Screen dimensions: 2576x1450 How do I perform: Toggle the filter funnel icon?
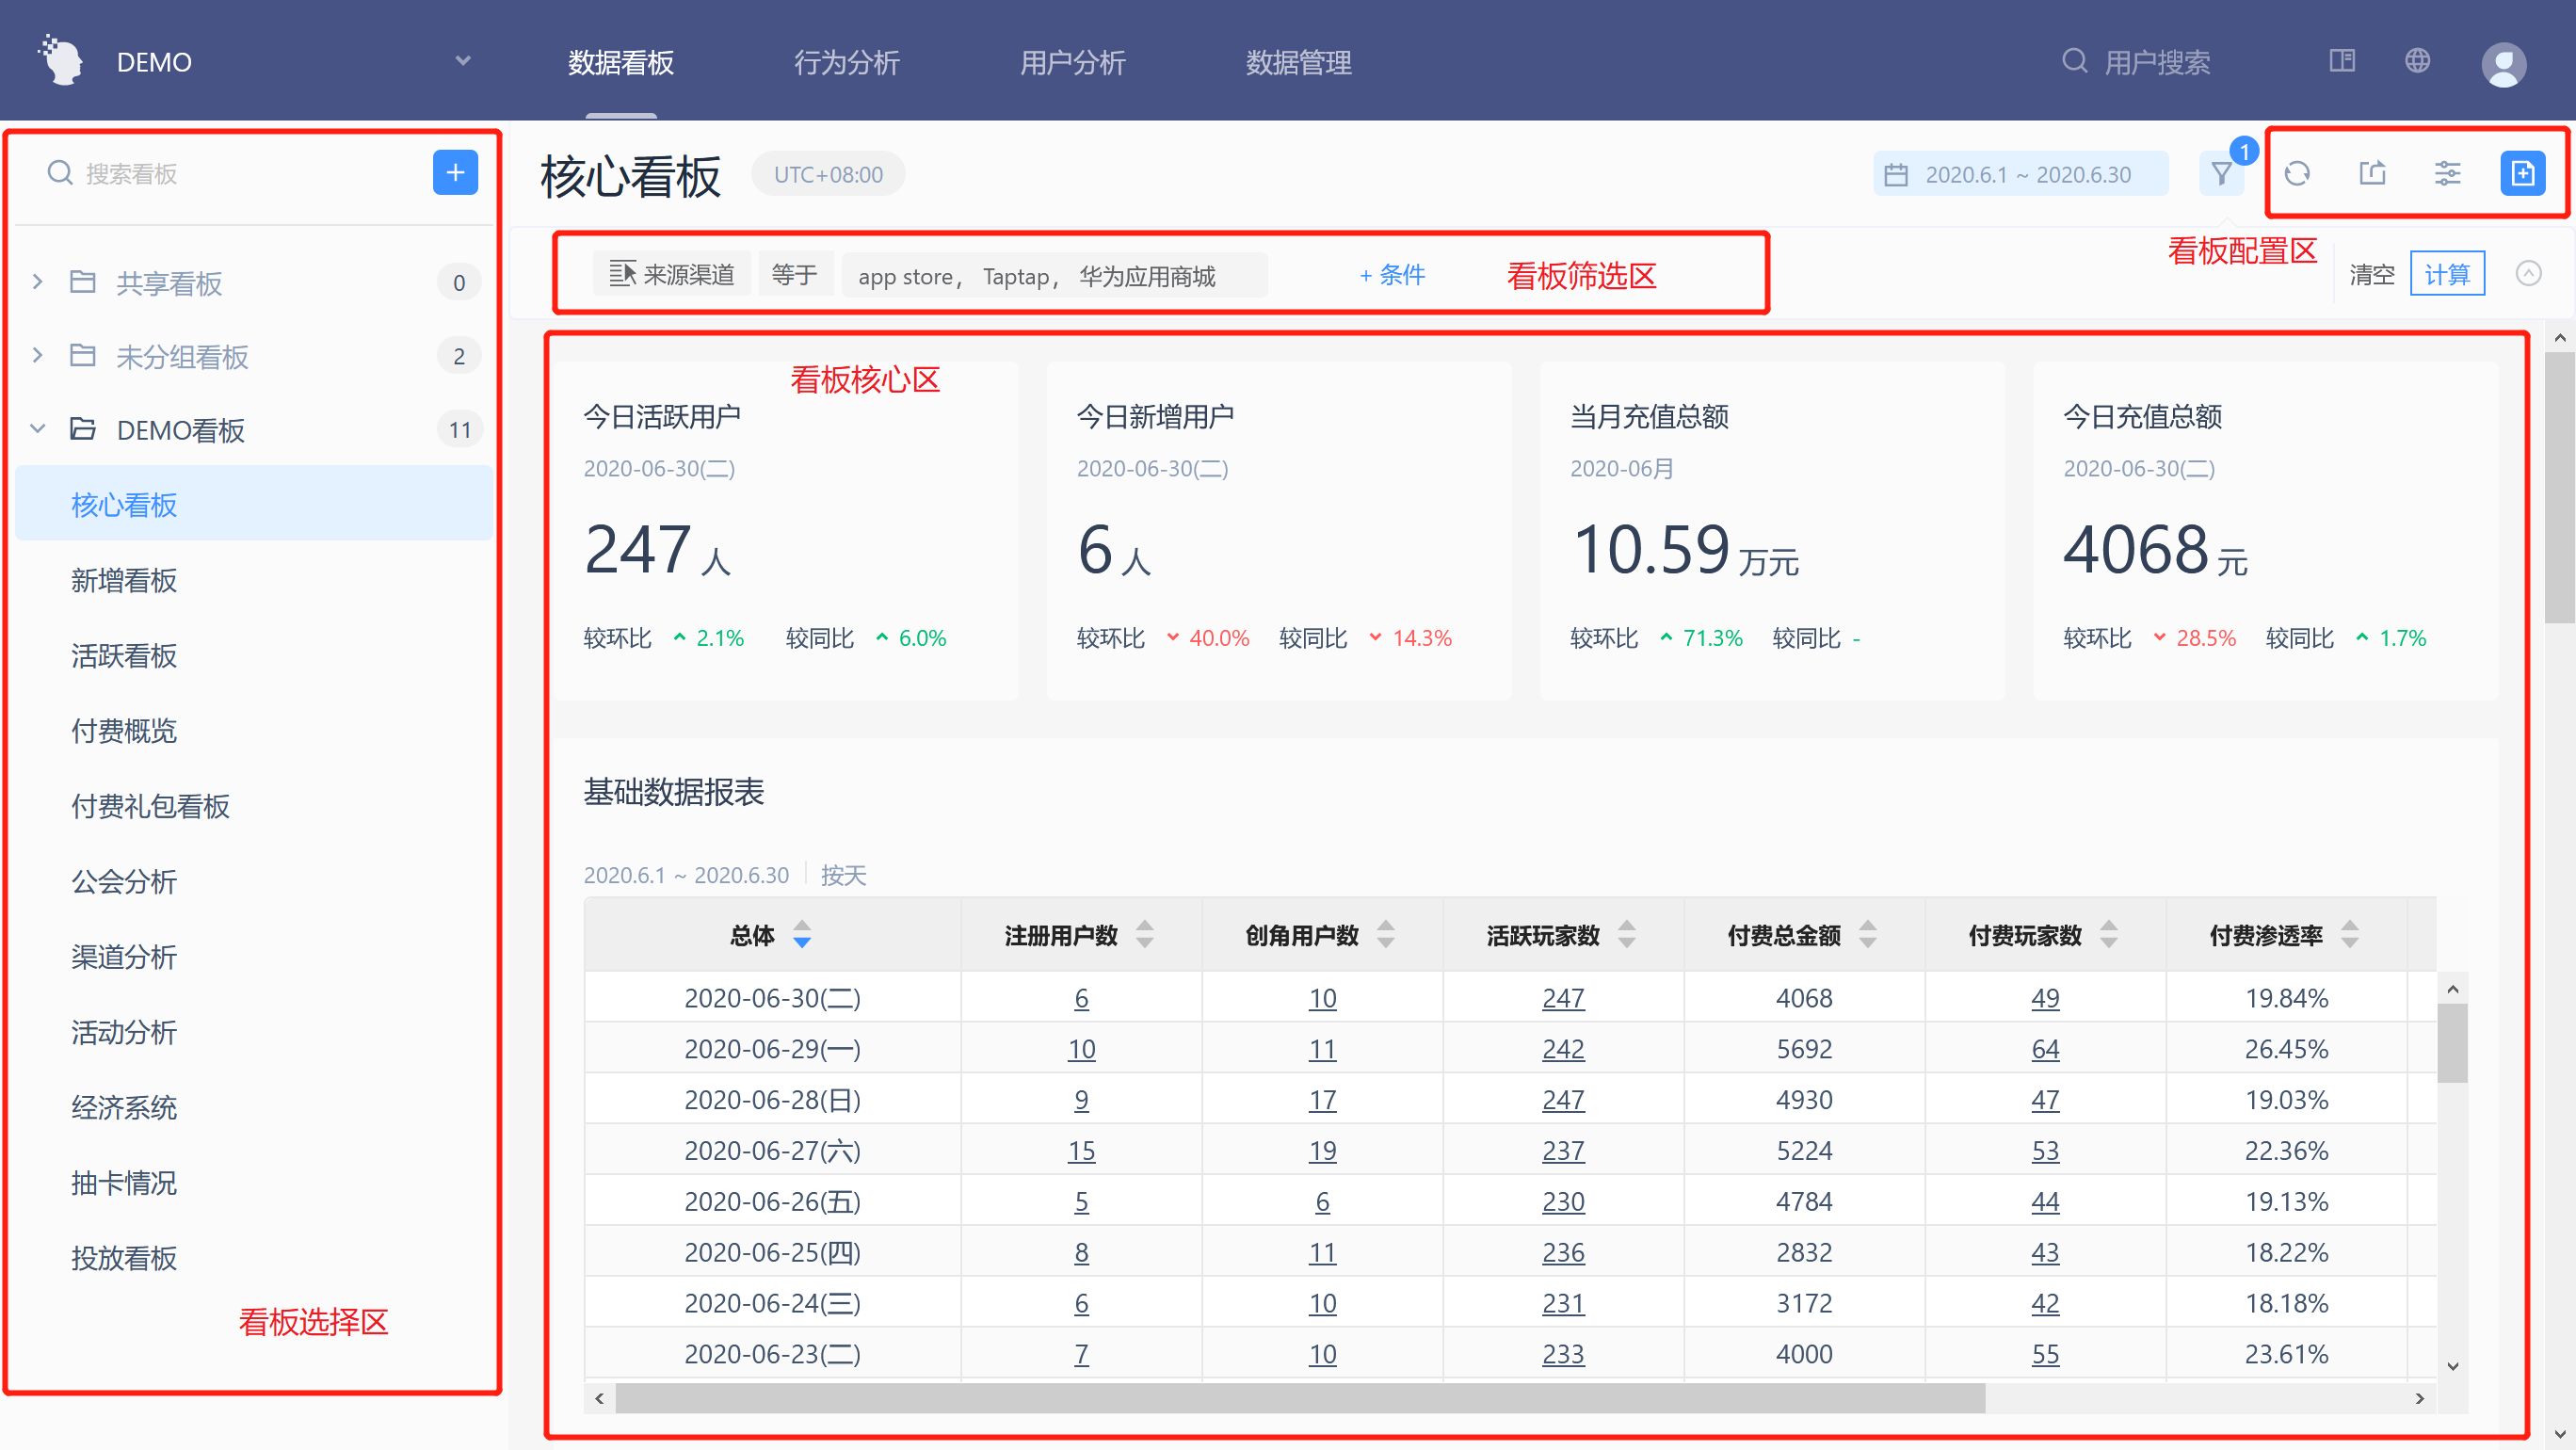2222,175
